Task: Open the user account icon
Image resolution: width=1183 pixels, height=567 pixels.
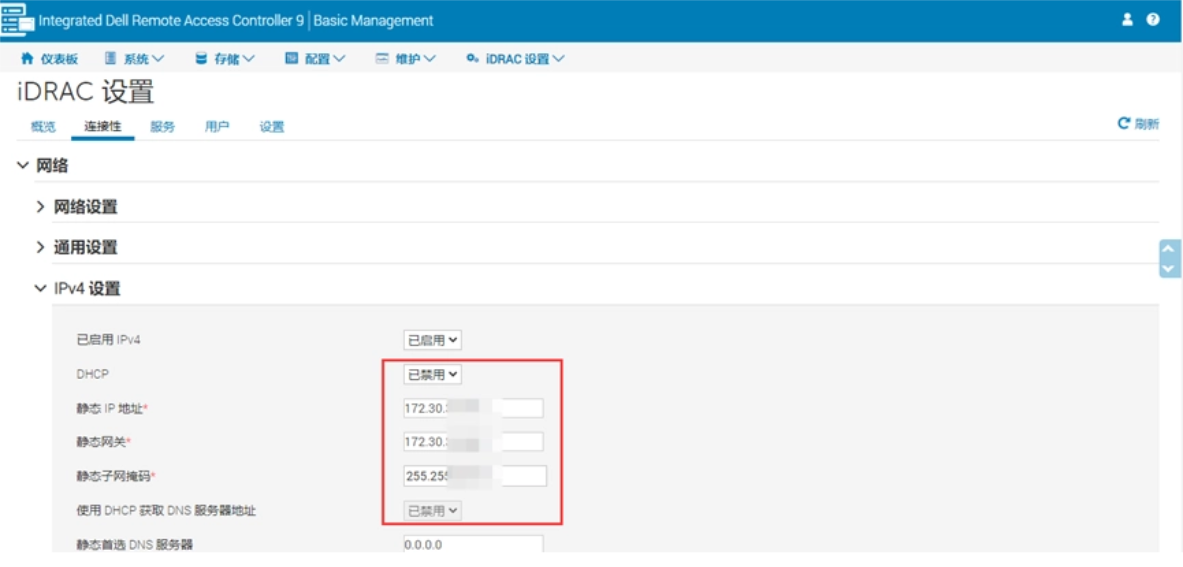Action: point(1127,20)
